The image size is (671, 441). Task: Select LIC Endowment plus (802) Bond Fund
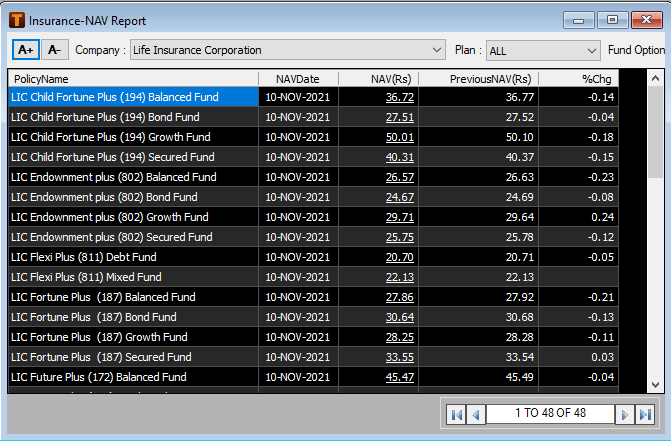(133, 197)
